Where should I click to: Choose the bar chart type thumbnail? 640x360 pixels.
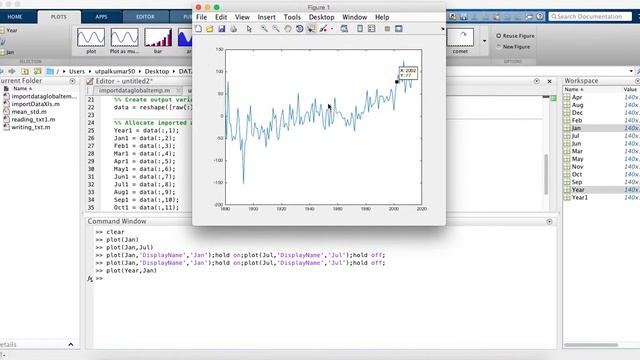coord(158,40)
